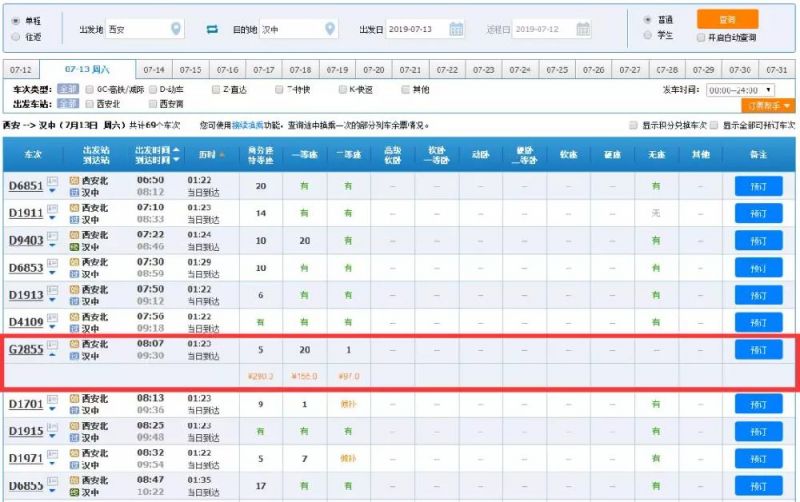Open the destination station location pin icon
The image size is (800, 502).
click(330, 29)
